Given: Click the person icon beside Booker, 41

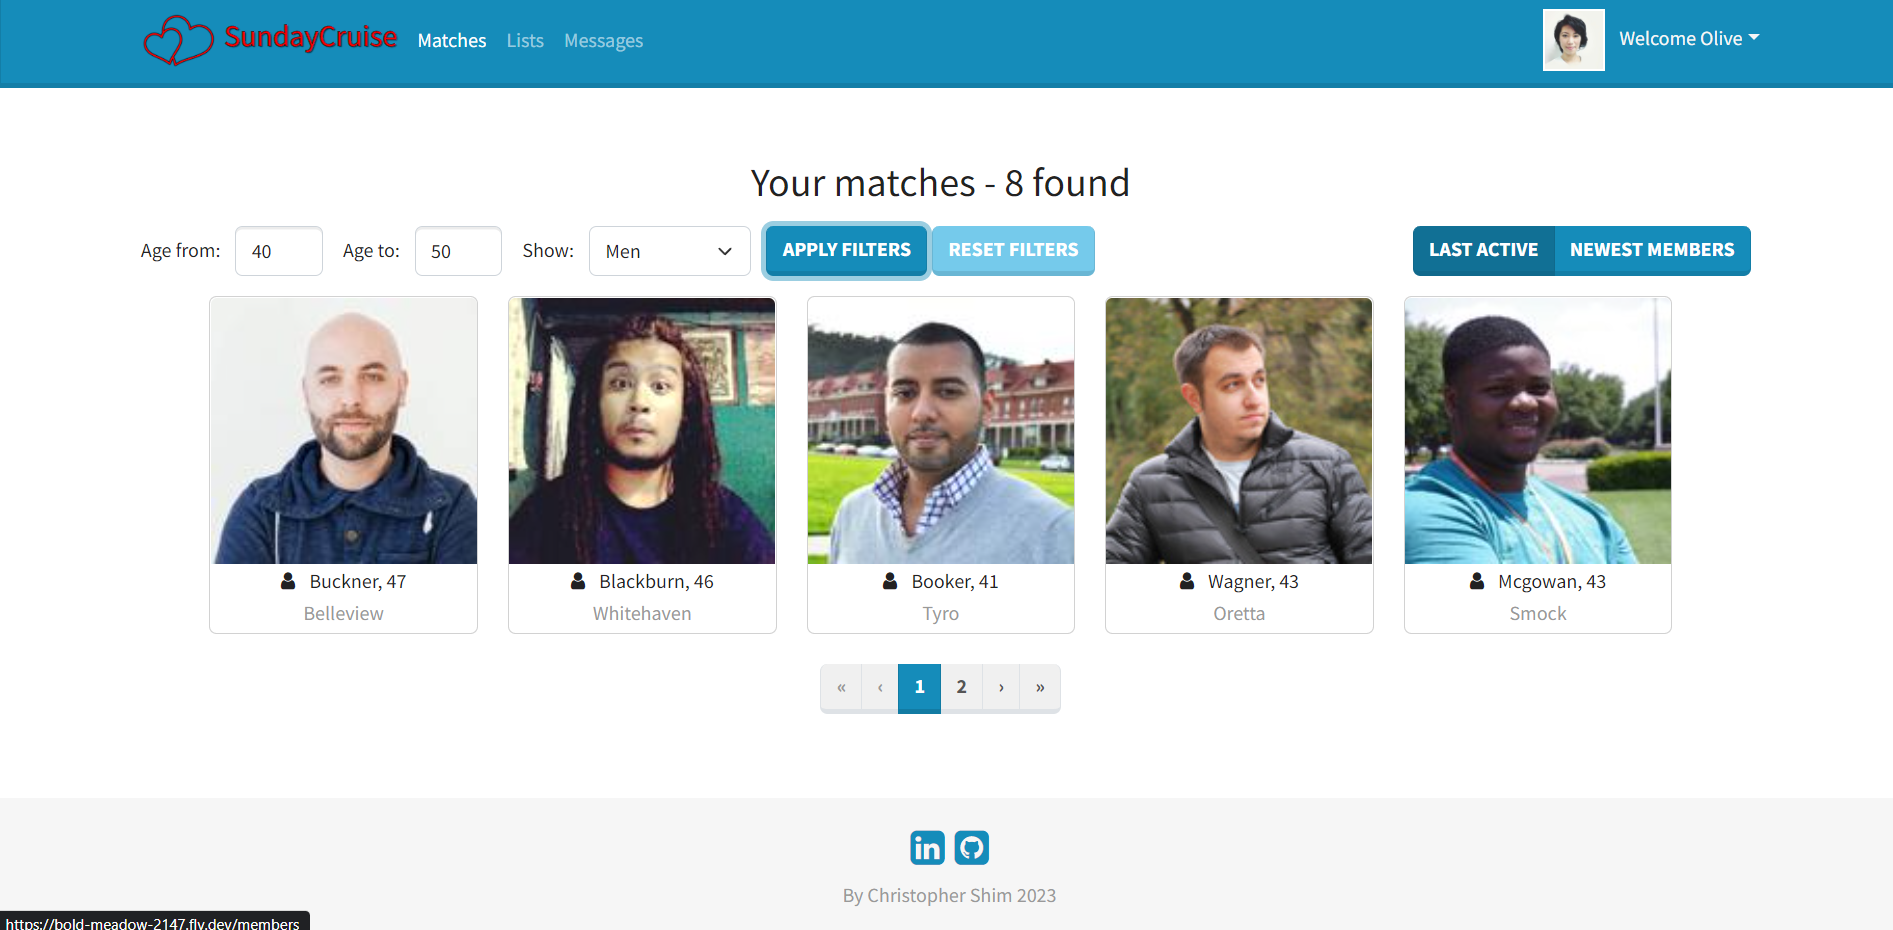Looking at the screenshot, I should pyautogui.click(x=889, y=581).
